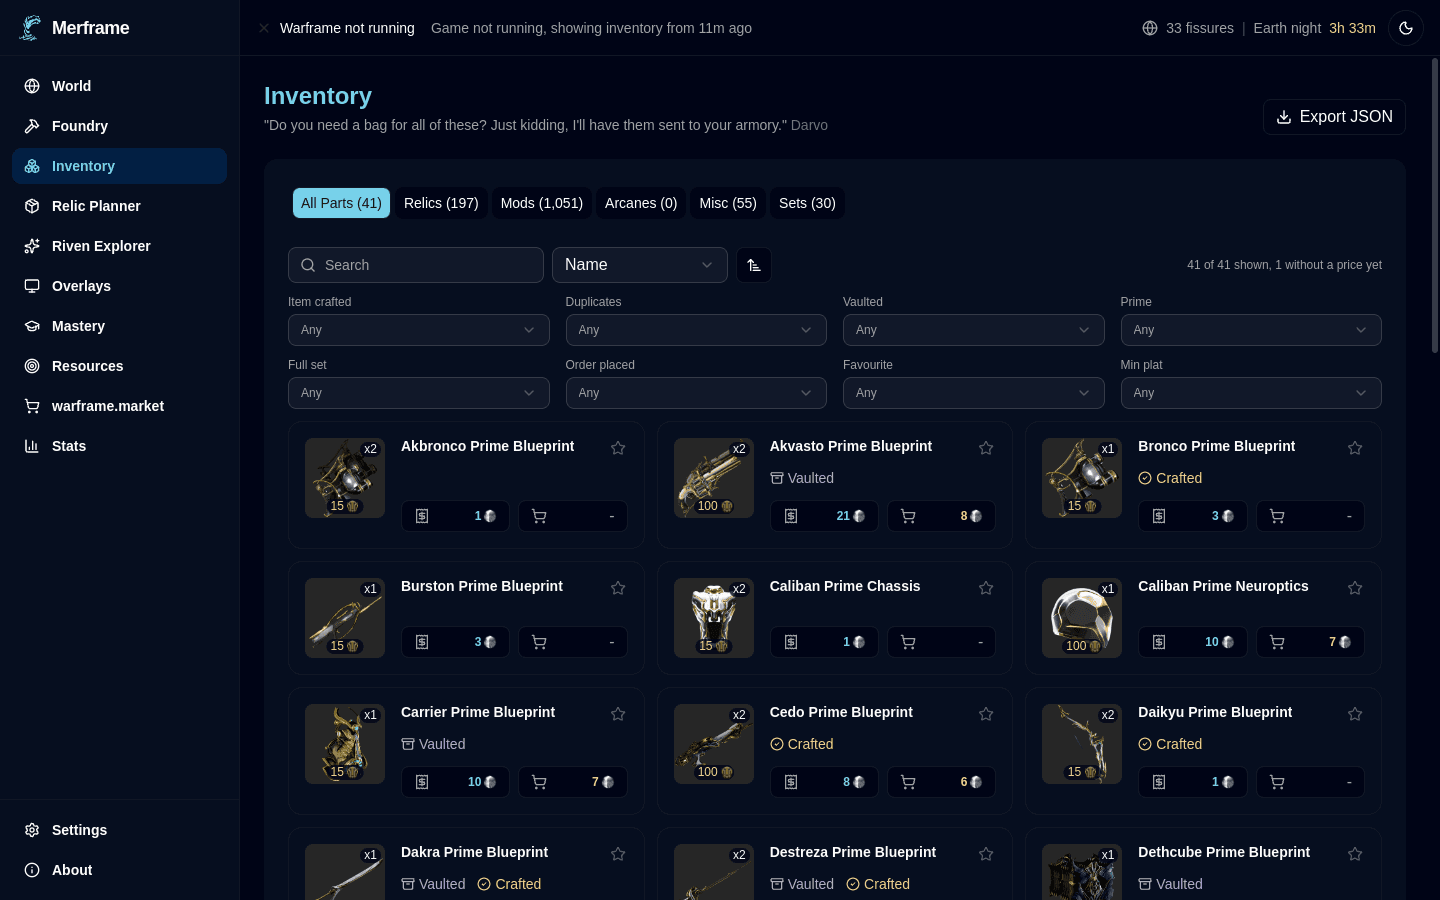This screenshot has height=900, width=1440.
Task: Click the globe icon beside 33 fissures
Action: pos(1150,28)
